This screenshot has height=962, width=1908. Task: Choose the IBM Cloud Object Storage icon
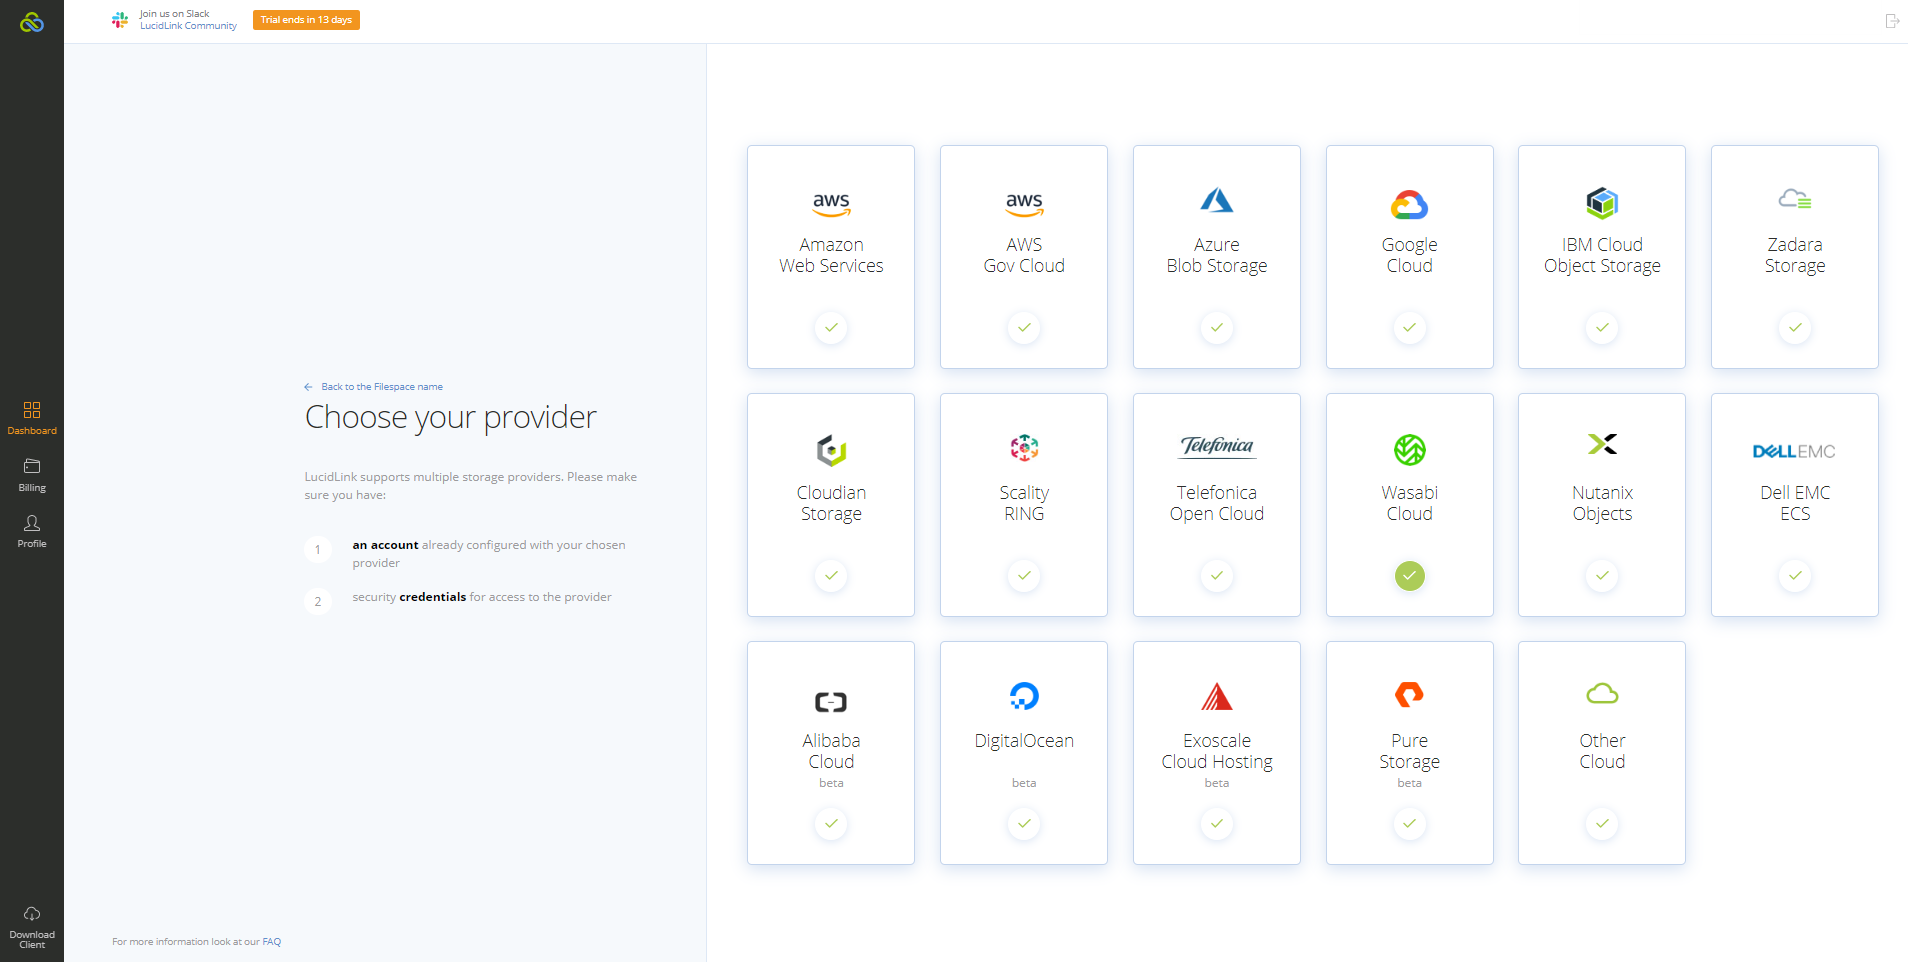click(x=1602, y=203)
